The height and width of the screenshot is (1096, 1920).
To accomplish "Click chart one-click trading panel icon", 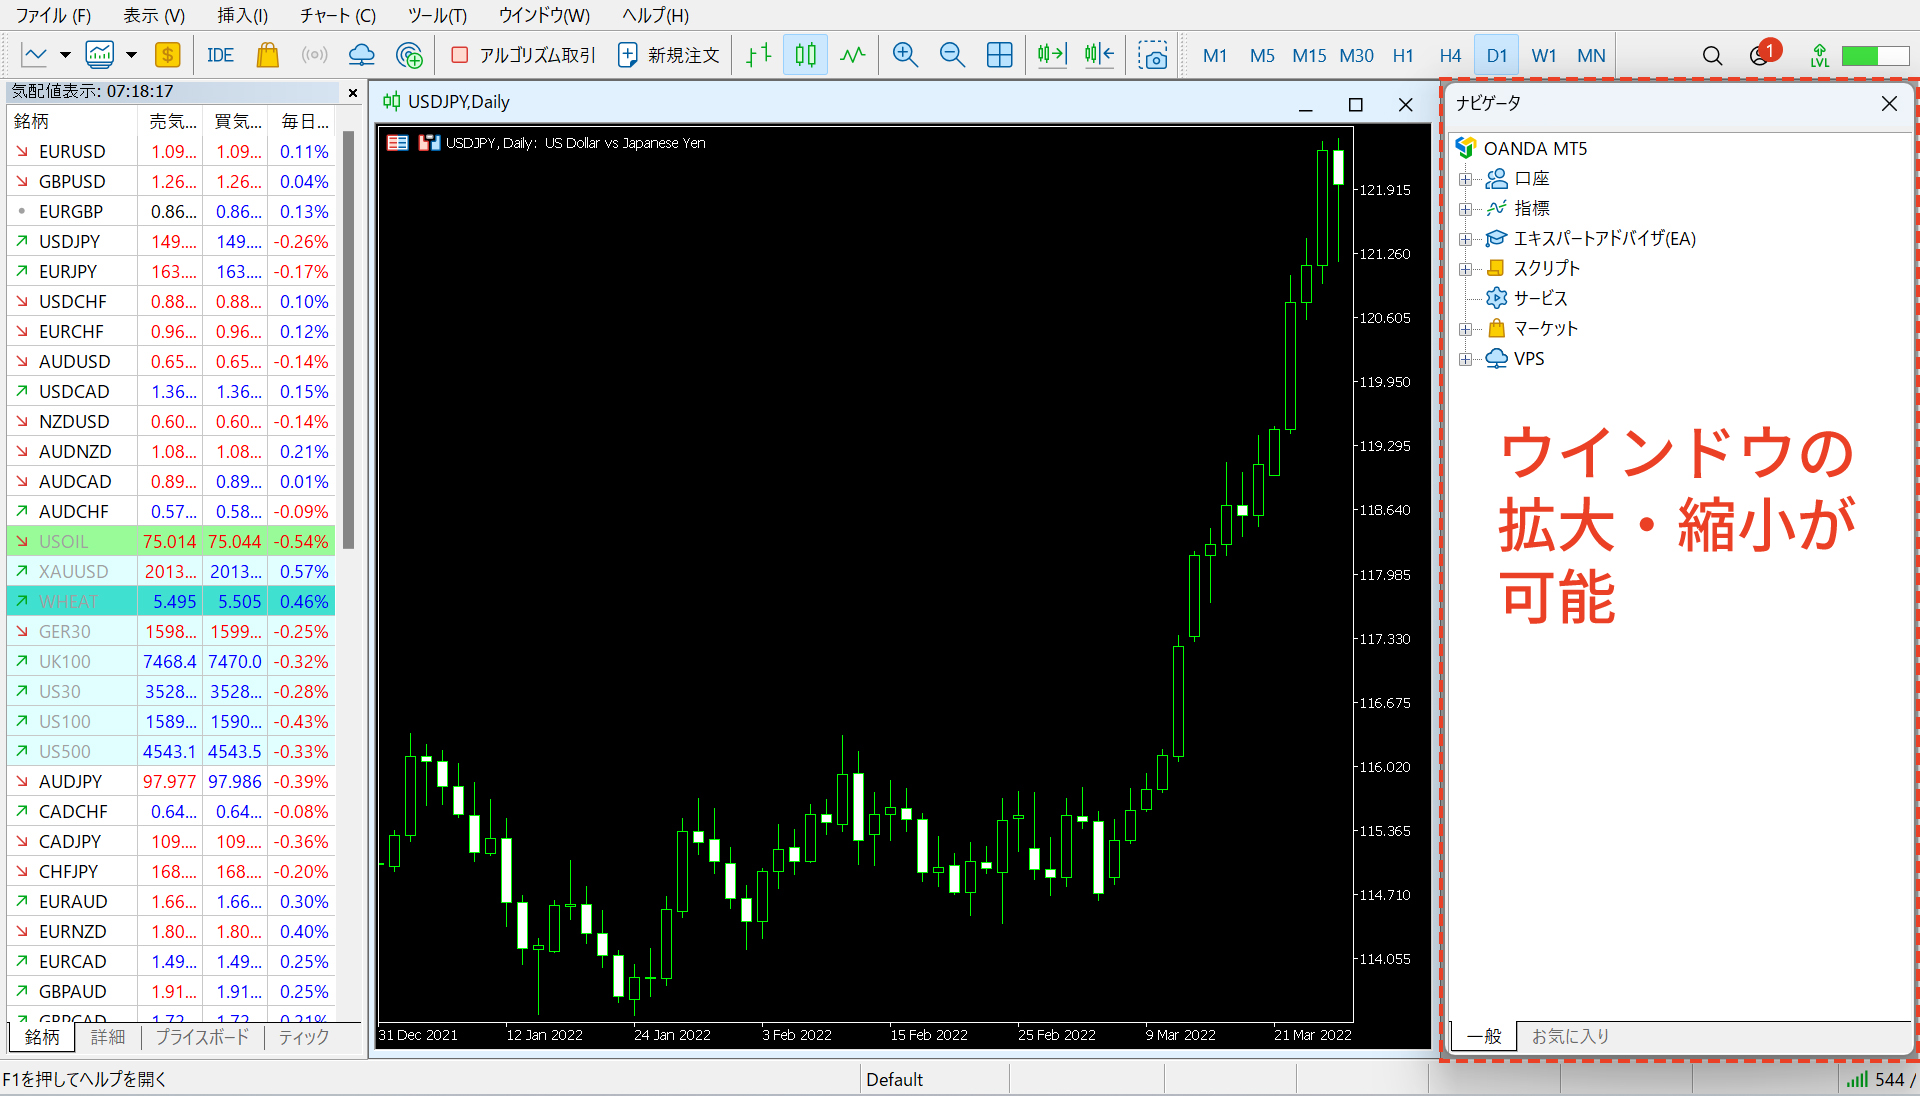I will (x=398, y=143).
